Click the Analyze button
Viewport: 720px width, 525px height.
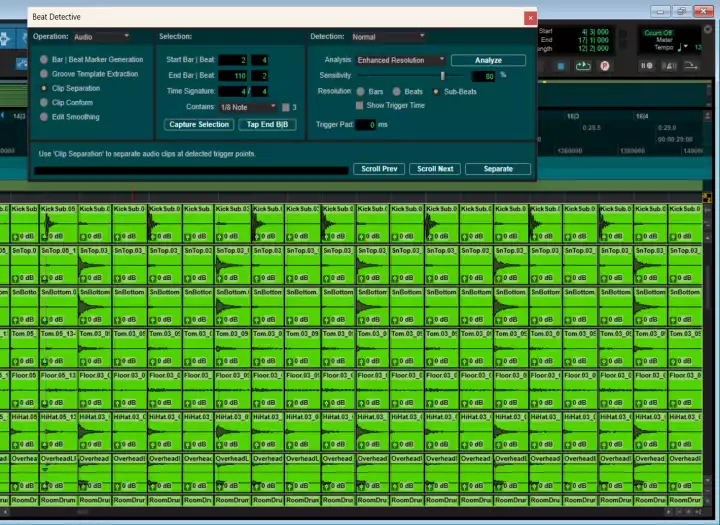point(488,60)
